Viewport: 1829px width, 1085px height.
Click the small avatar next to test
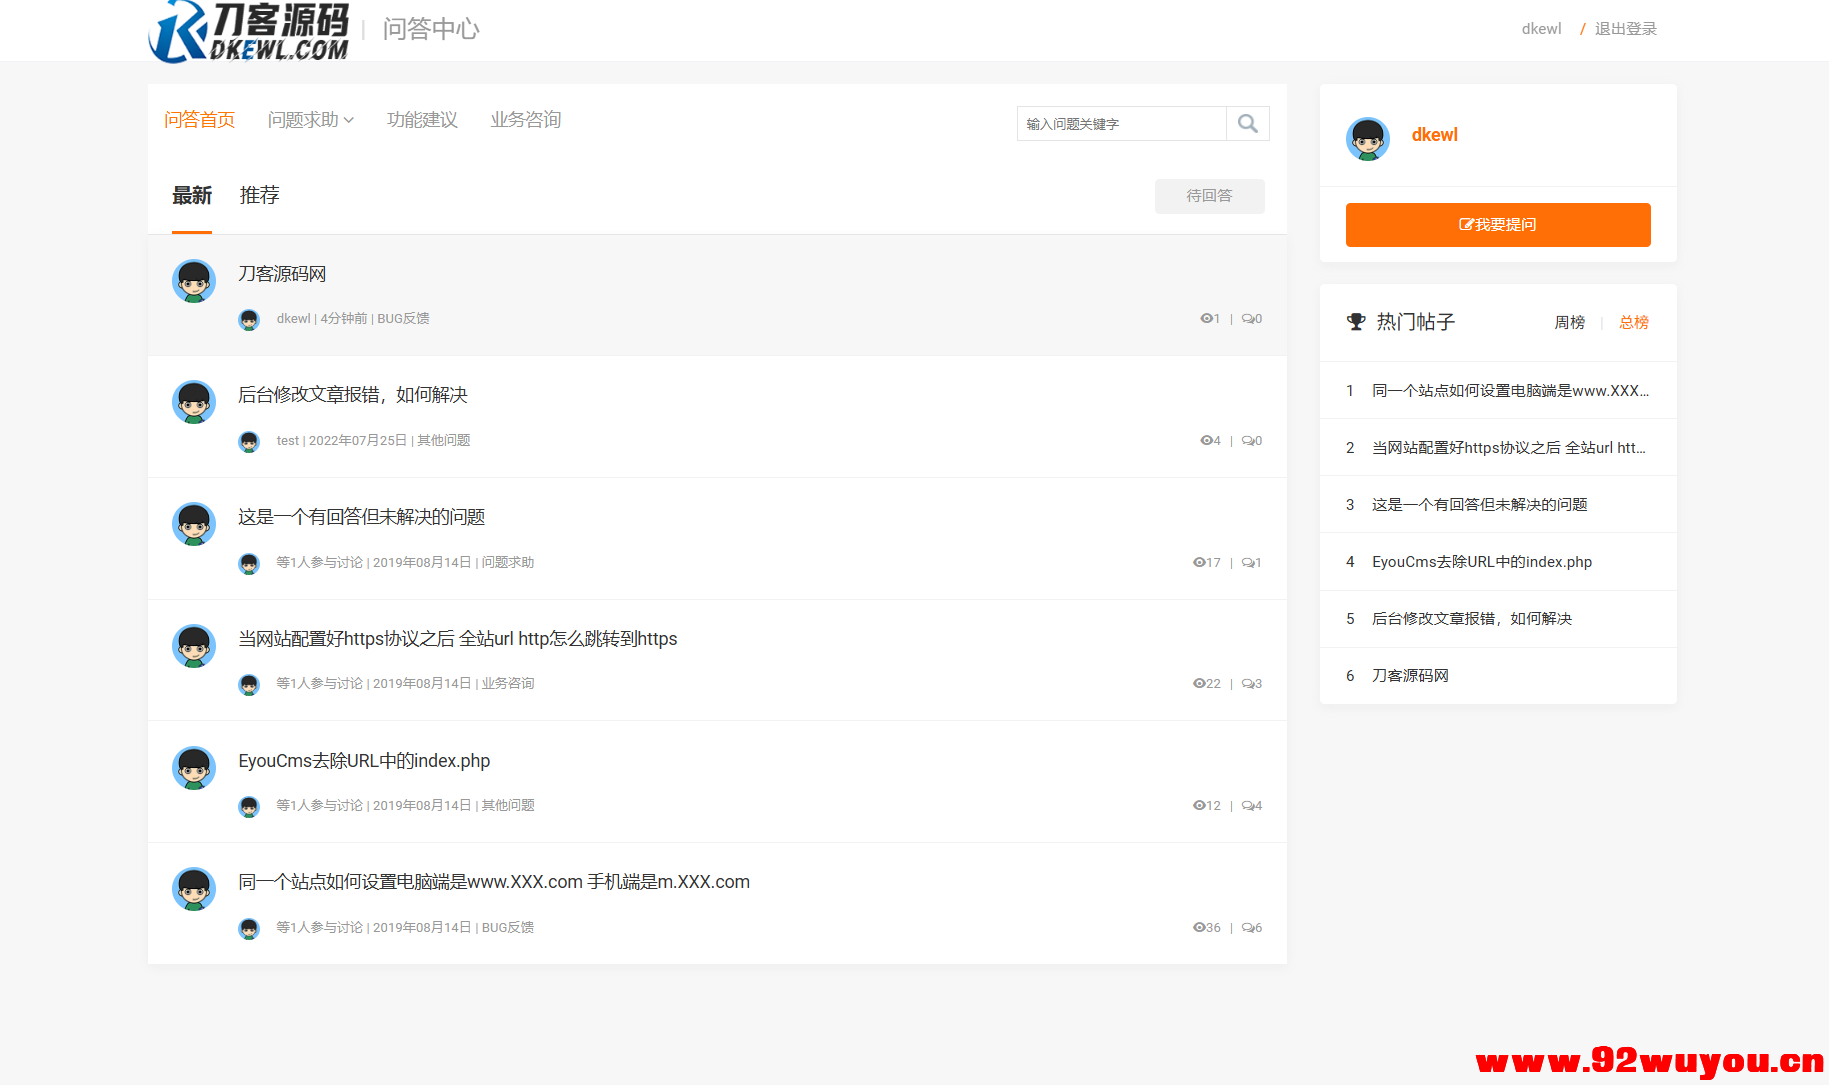pyautogui.click(x=249, y=441)
